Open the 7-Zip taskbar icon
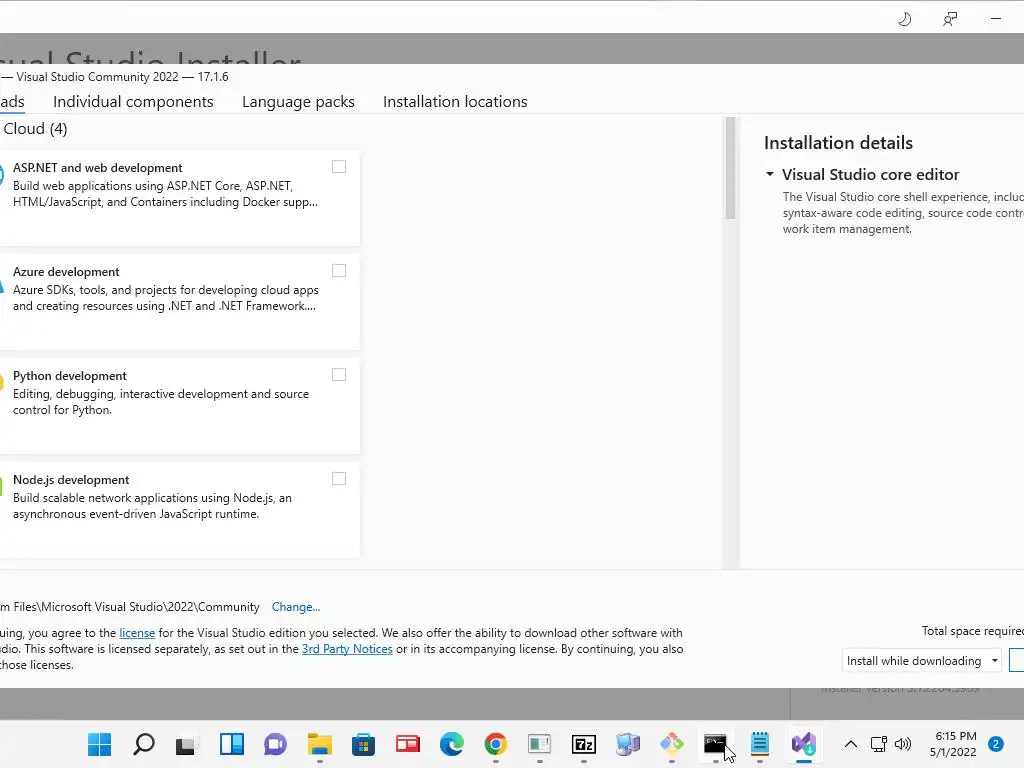Screen dimensions: 1024x768 pos(584,744)
